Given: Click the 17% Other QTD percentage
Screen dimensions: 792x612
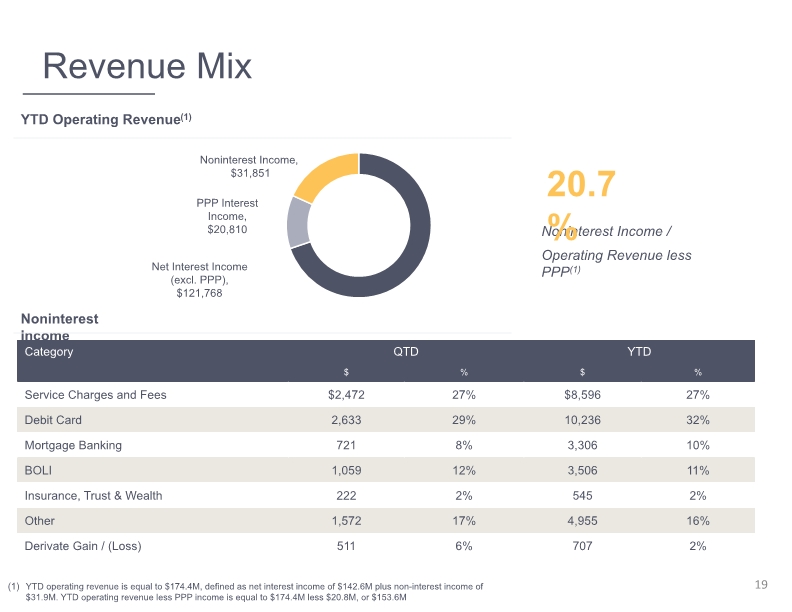Looking at the screenshot, I should tap(464, 521).
